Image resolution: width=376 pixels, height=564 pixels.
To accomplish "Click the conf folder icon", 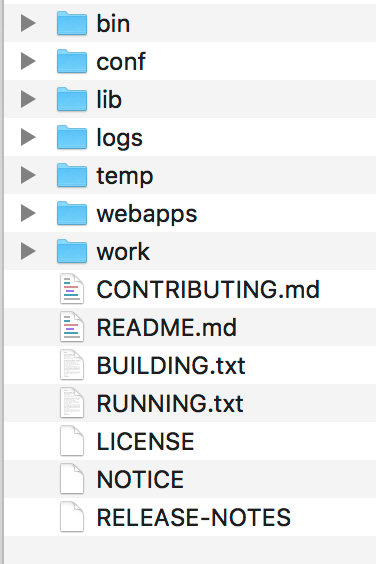I will [x=72, y=61].
